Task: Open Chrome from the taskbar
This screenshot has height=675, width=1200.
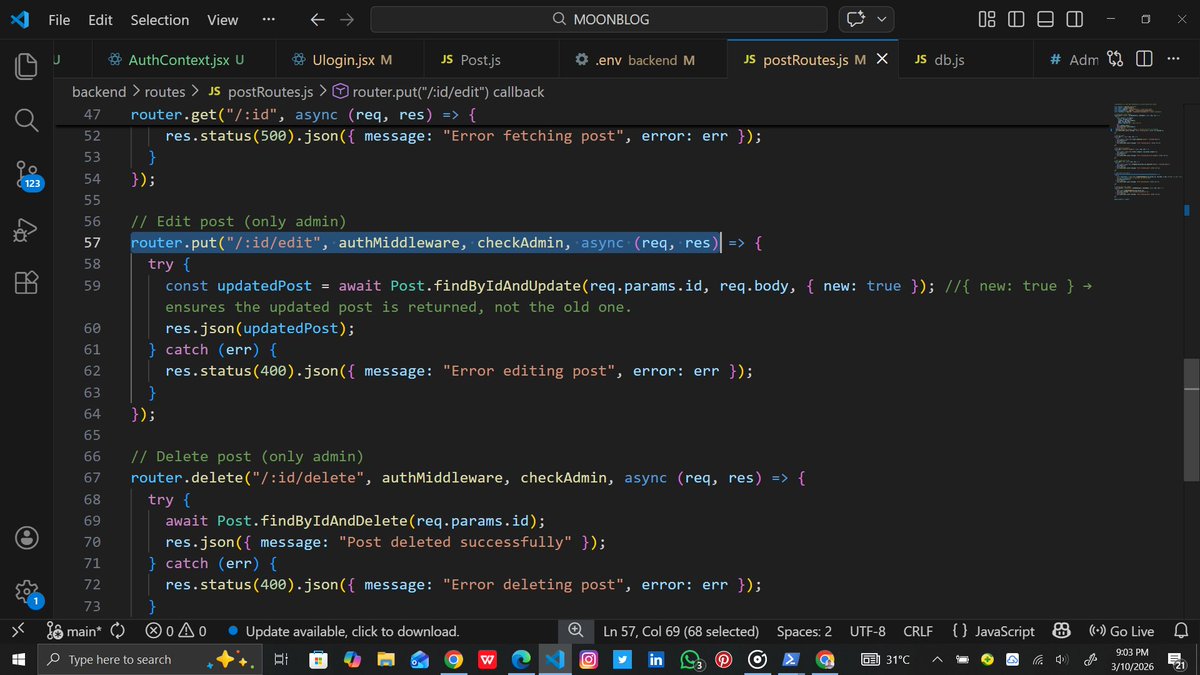Action: point(453,659)
